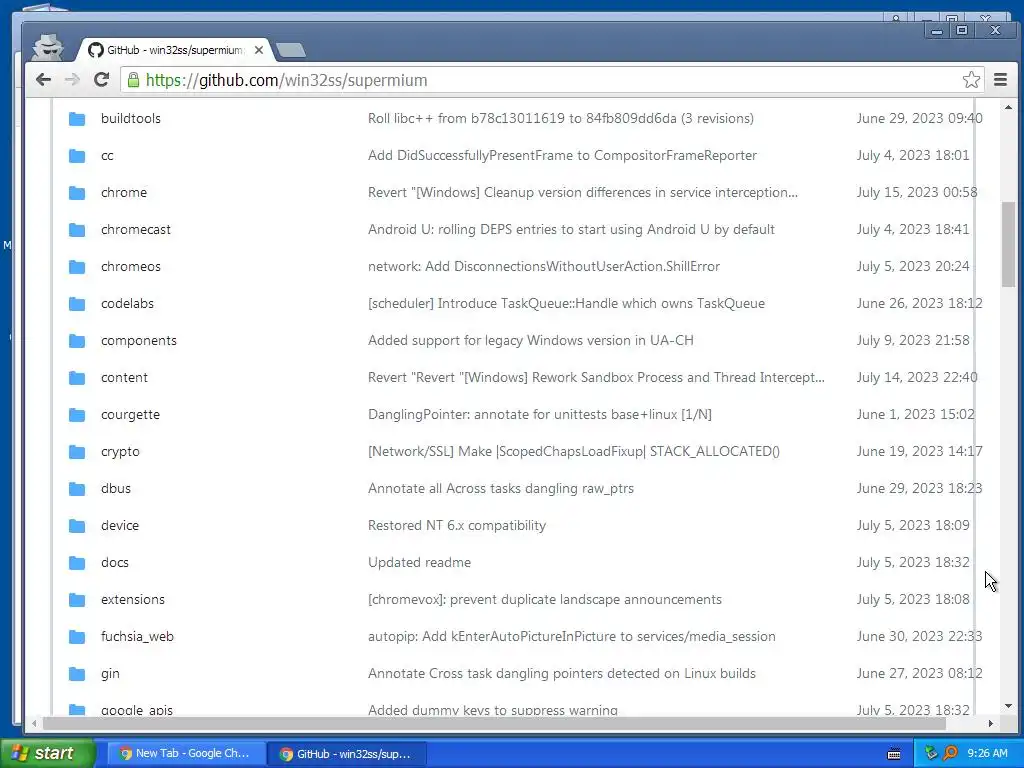The image size is (1024, 768).
Task: Open the 'Restored NT 6.x compatibility' commit
Action: point(456,526)
